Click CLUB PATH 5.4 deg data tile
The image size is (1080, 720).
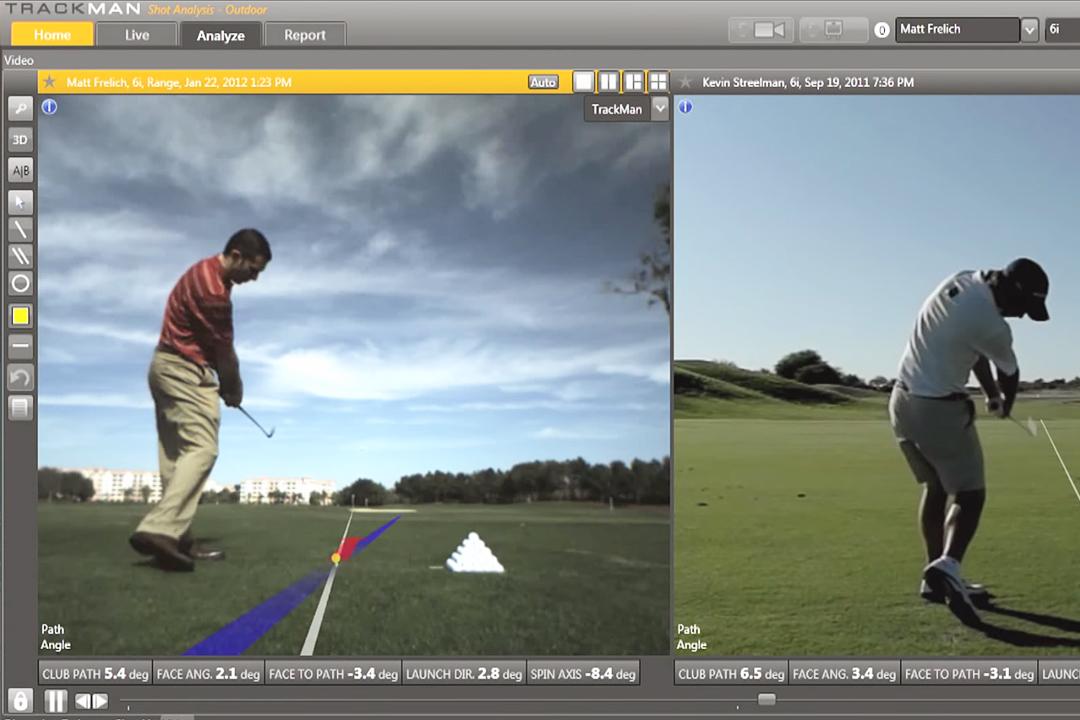point(95,674)
